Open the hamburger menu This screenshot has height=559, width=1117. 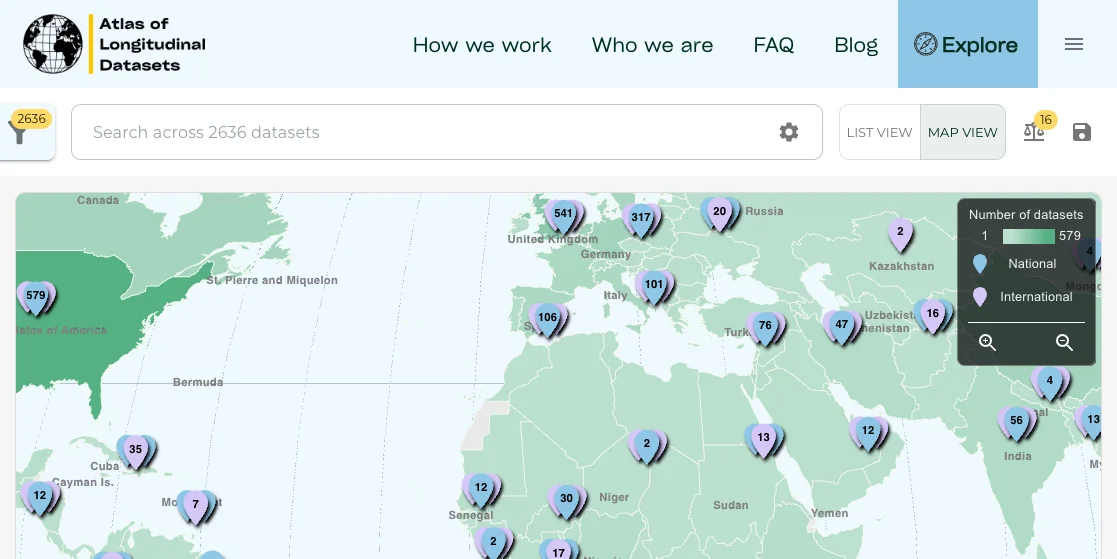point(1074,44)
